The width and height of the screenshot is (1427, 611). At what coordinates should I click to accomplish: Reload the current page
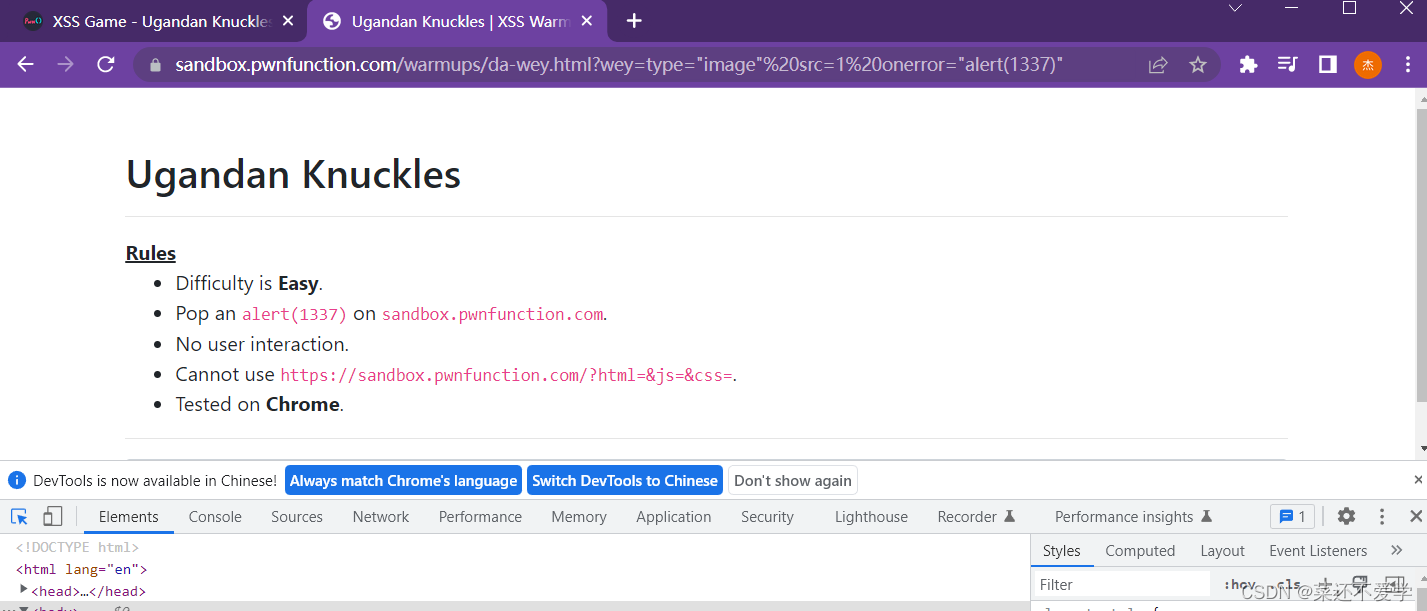106,64
